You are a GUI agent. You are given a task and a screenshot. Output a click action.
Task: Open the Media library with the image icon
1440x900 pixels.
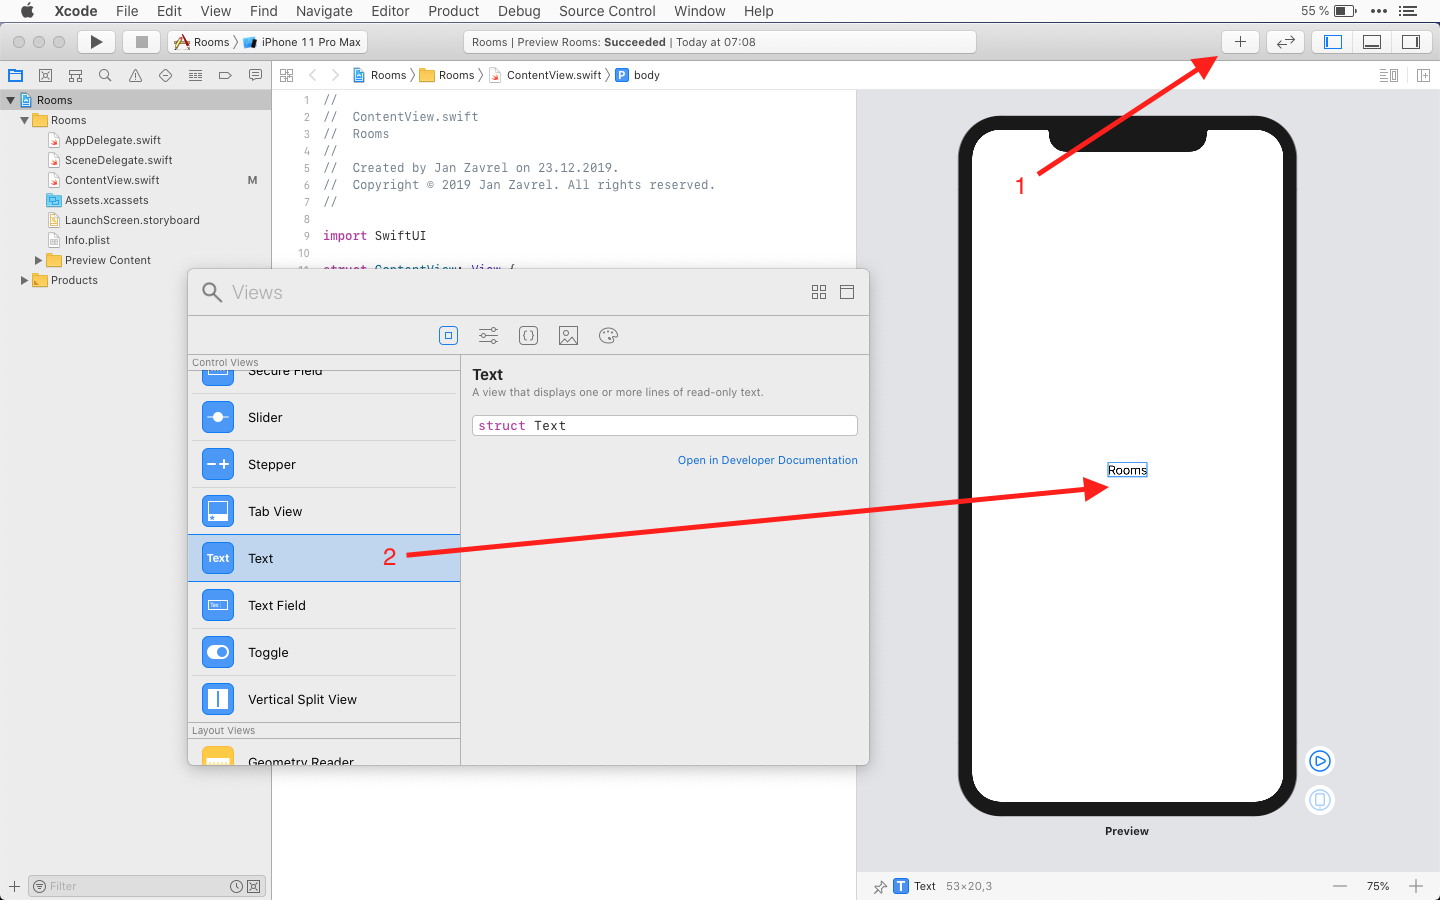(568, 335)
